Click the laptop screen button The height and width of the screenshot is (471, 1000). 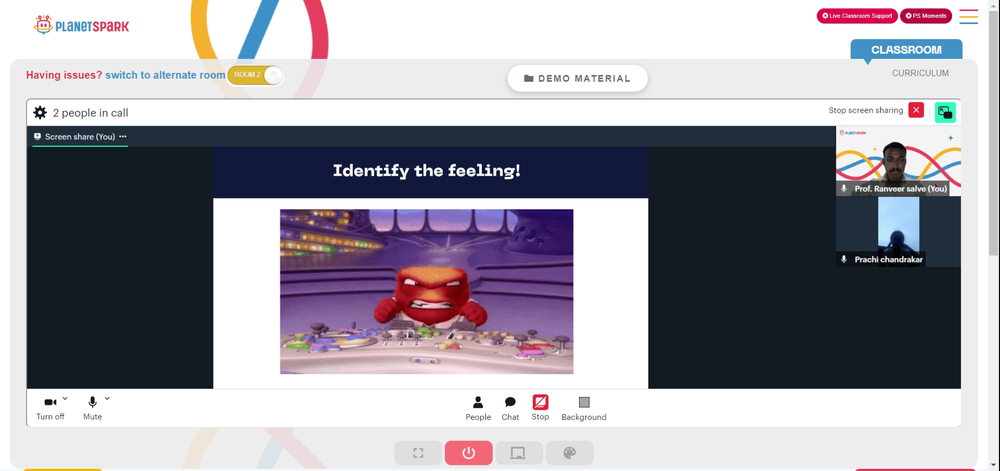coord(518,453)
